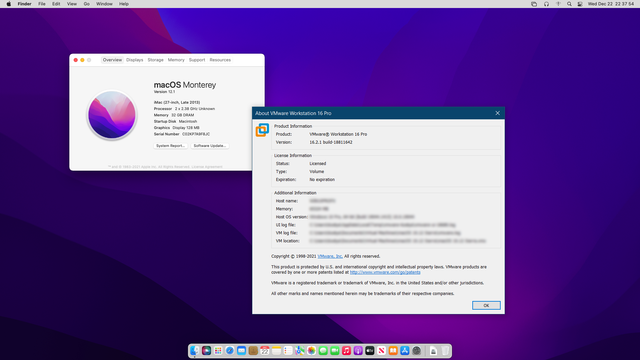Open Books from the Dock
The image size is (640, 360).
(393, 351)
